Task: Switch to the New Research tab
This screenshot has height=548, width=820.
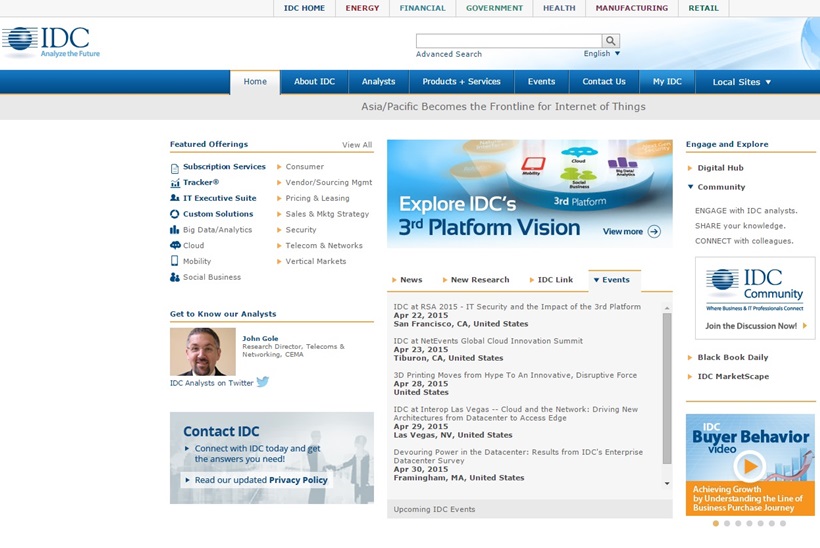Action: tap(476, 280)
